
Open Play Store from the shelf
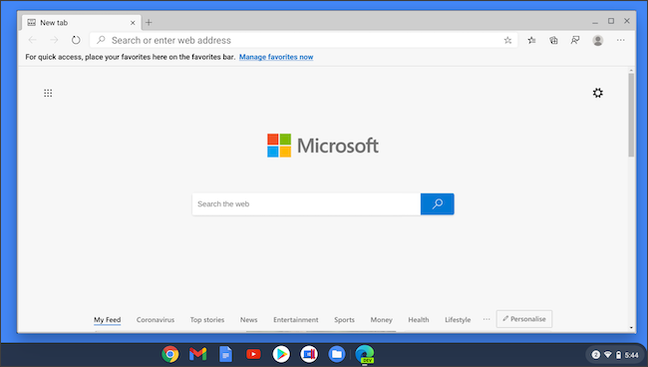[281, 354]
